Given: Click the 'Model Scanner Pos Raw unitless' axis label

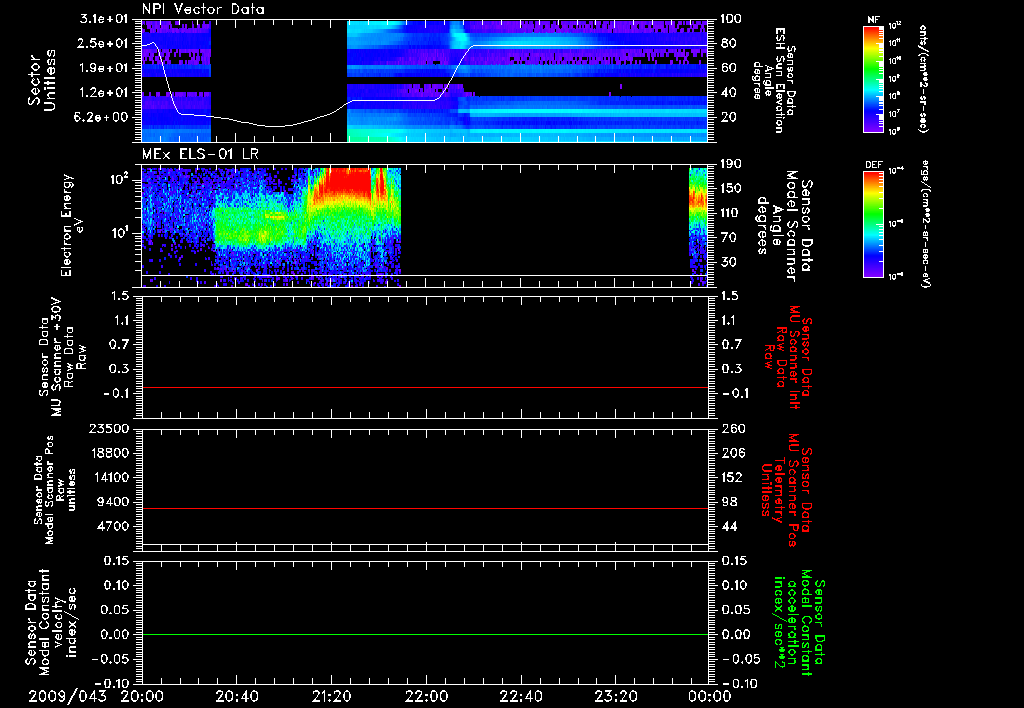Looking at the screenshot, I should (55, 490).
